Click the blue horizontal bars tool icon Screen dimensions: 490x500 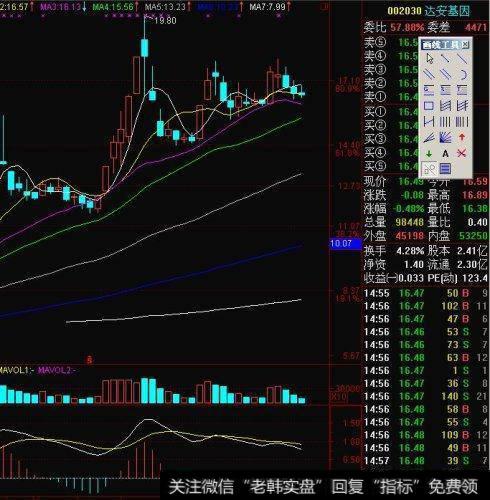pyautogui.click(x=445, y=169)
